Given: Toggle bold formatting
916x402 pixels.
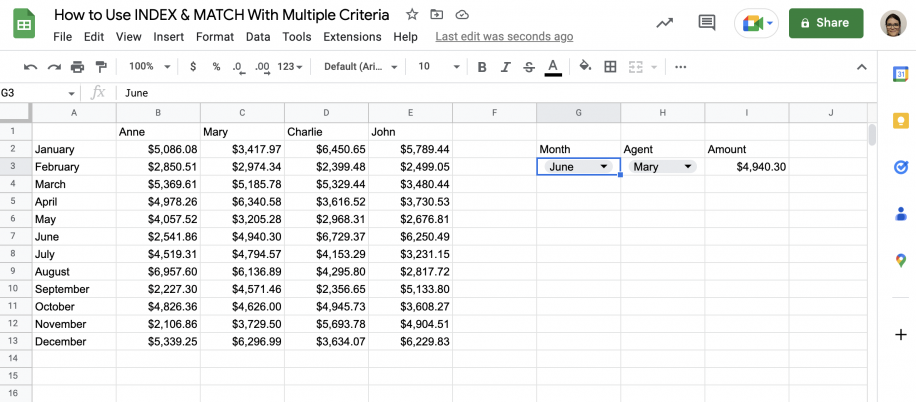Looking at the screenshot, I should (482, 67).
